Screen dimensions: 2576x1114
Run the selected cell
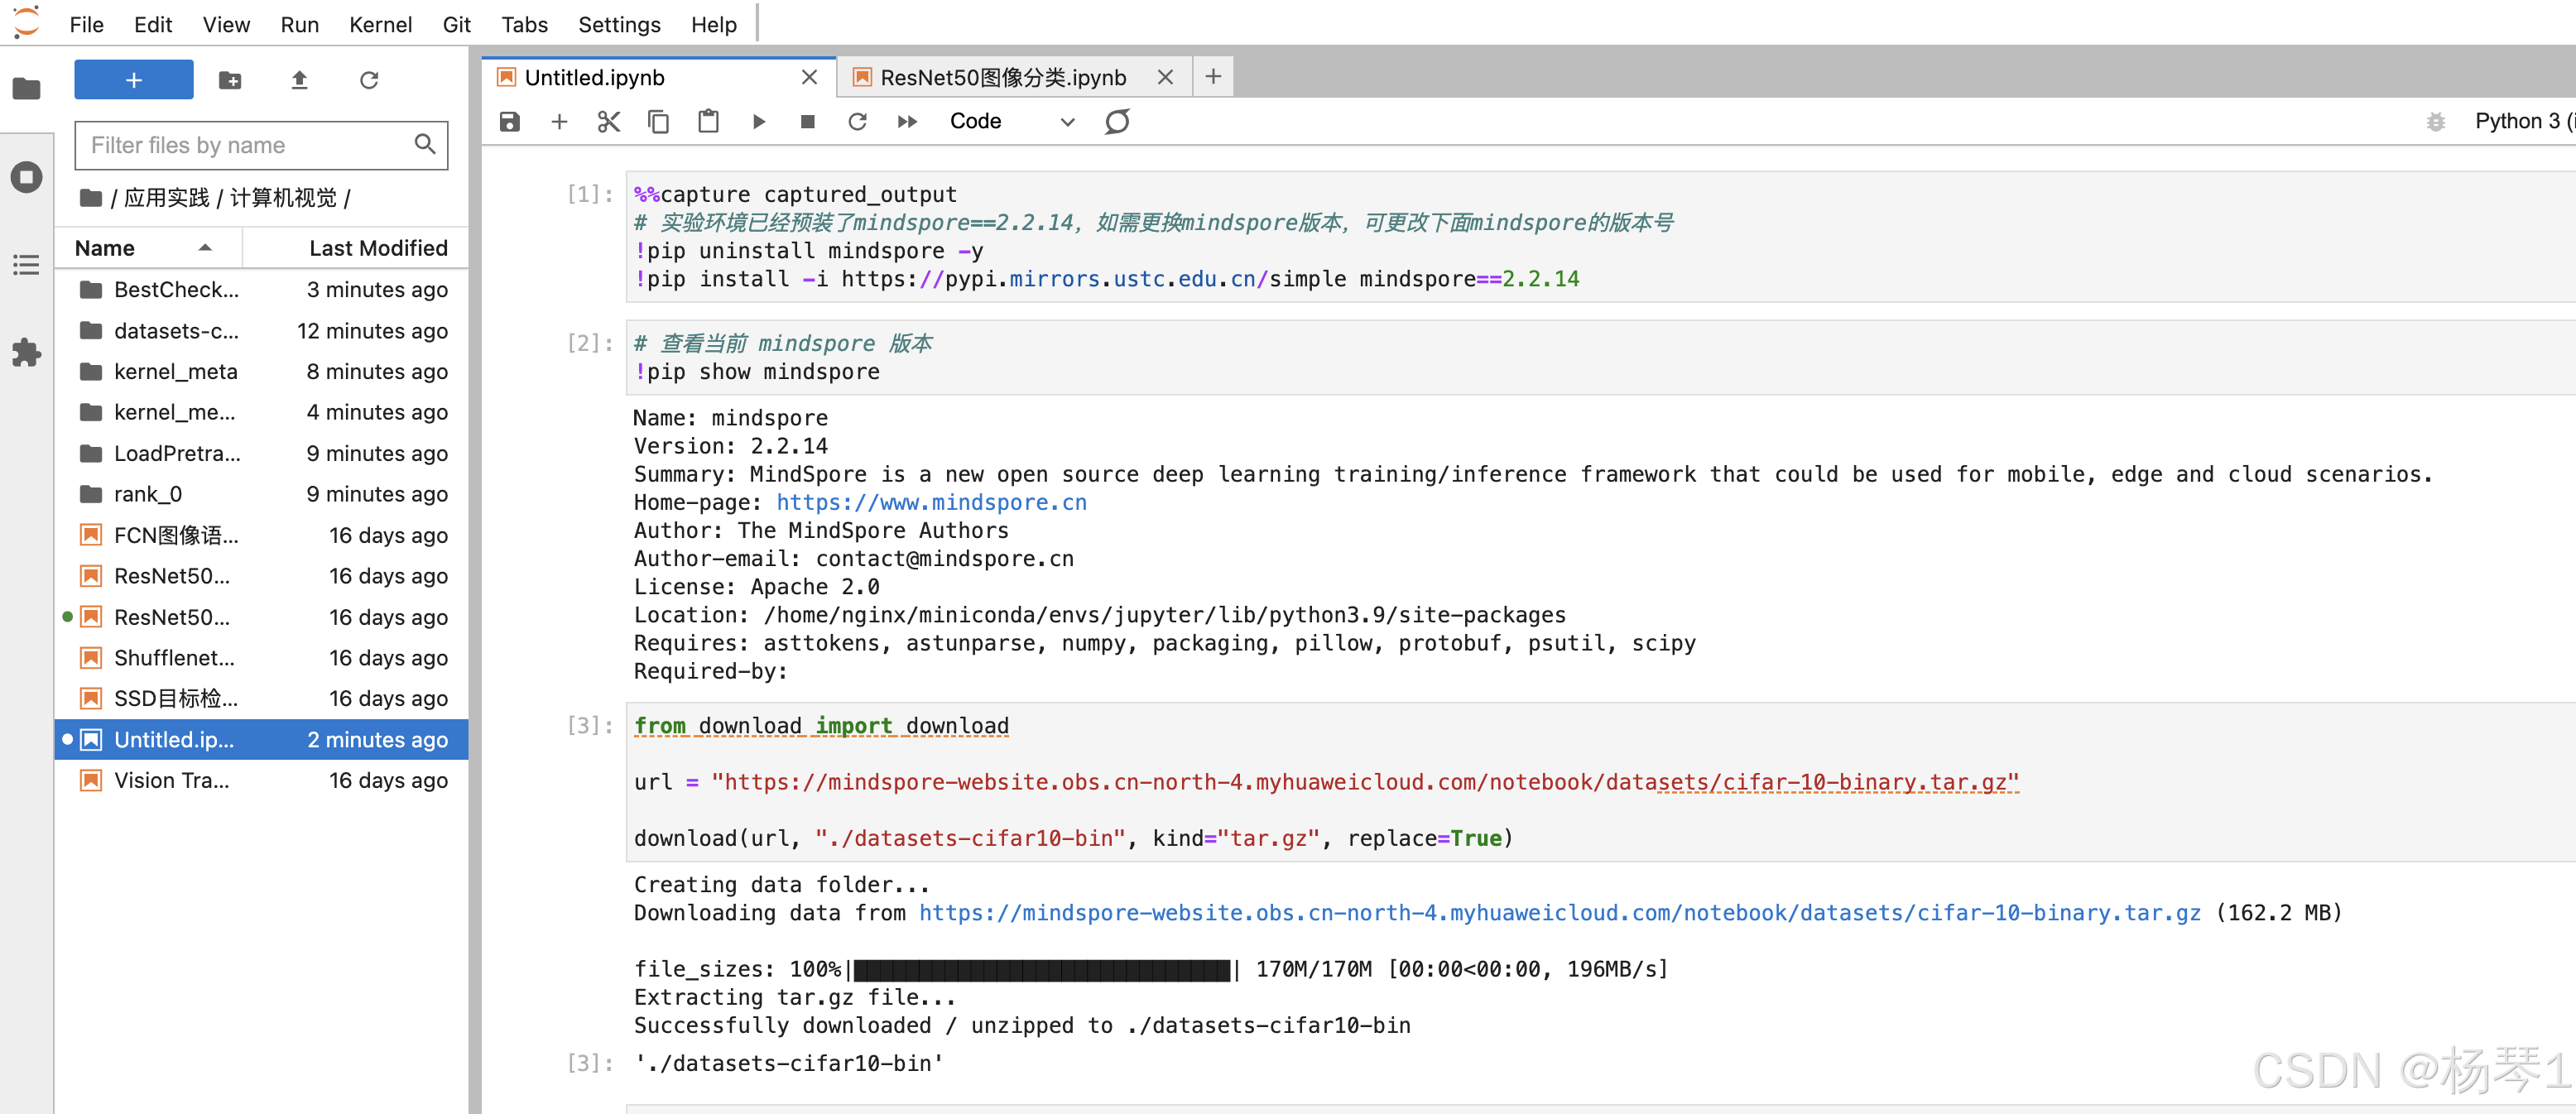[758, 122]
